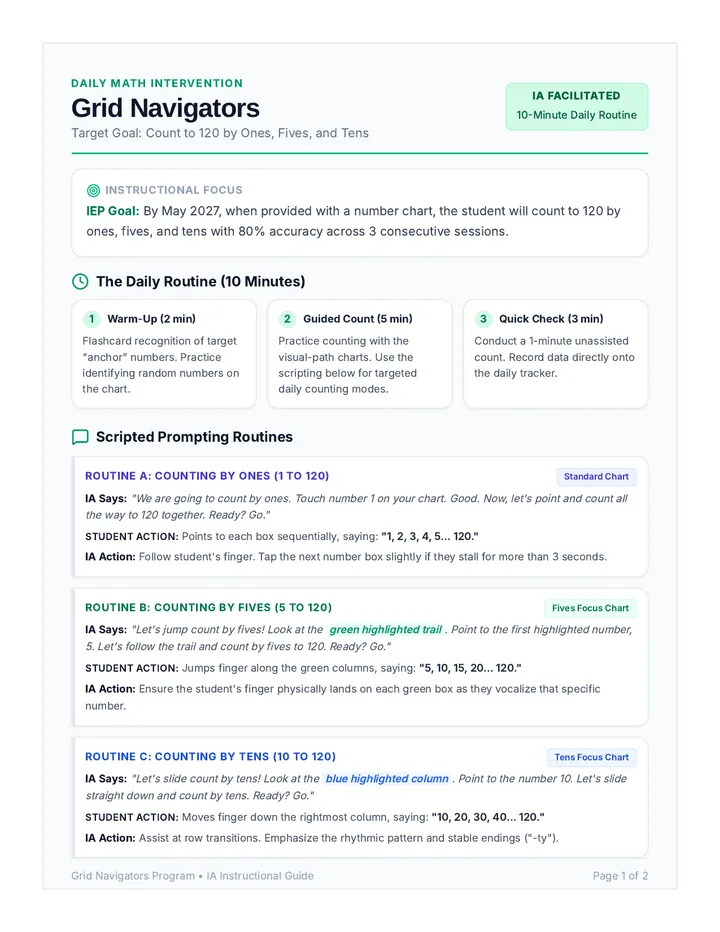Click the IEP Goal label

(x=112, y=211)
